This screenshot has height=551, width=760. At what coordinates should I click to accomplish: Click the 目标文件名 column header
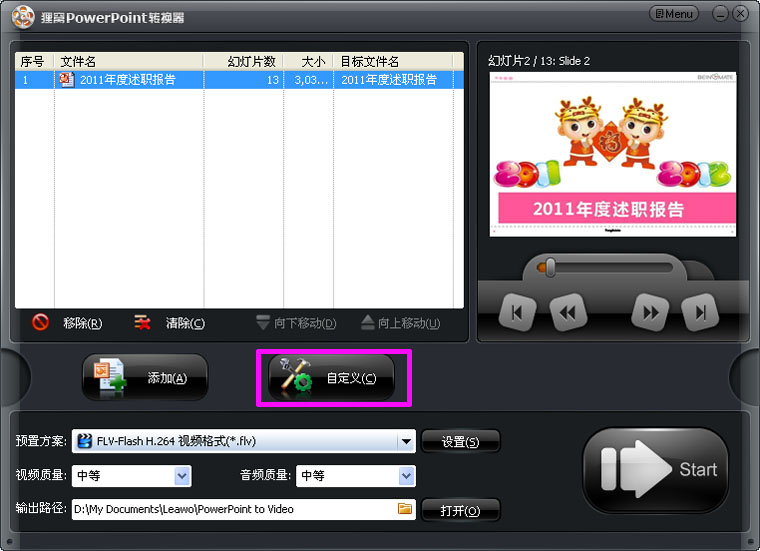[393, 62]
